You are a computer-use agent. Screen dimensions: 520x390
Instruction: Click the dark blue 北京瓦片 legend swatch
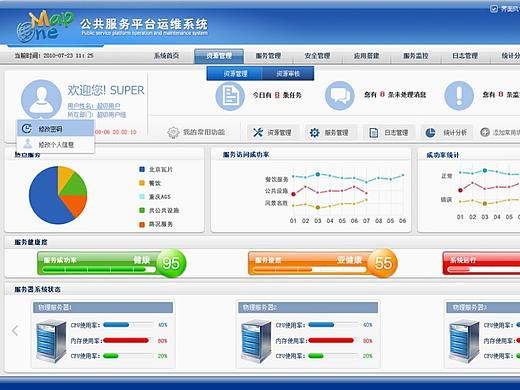[x=142, y=169]
